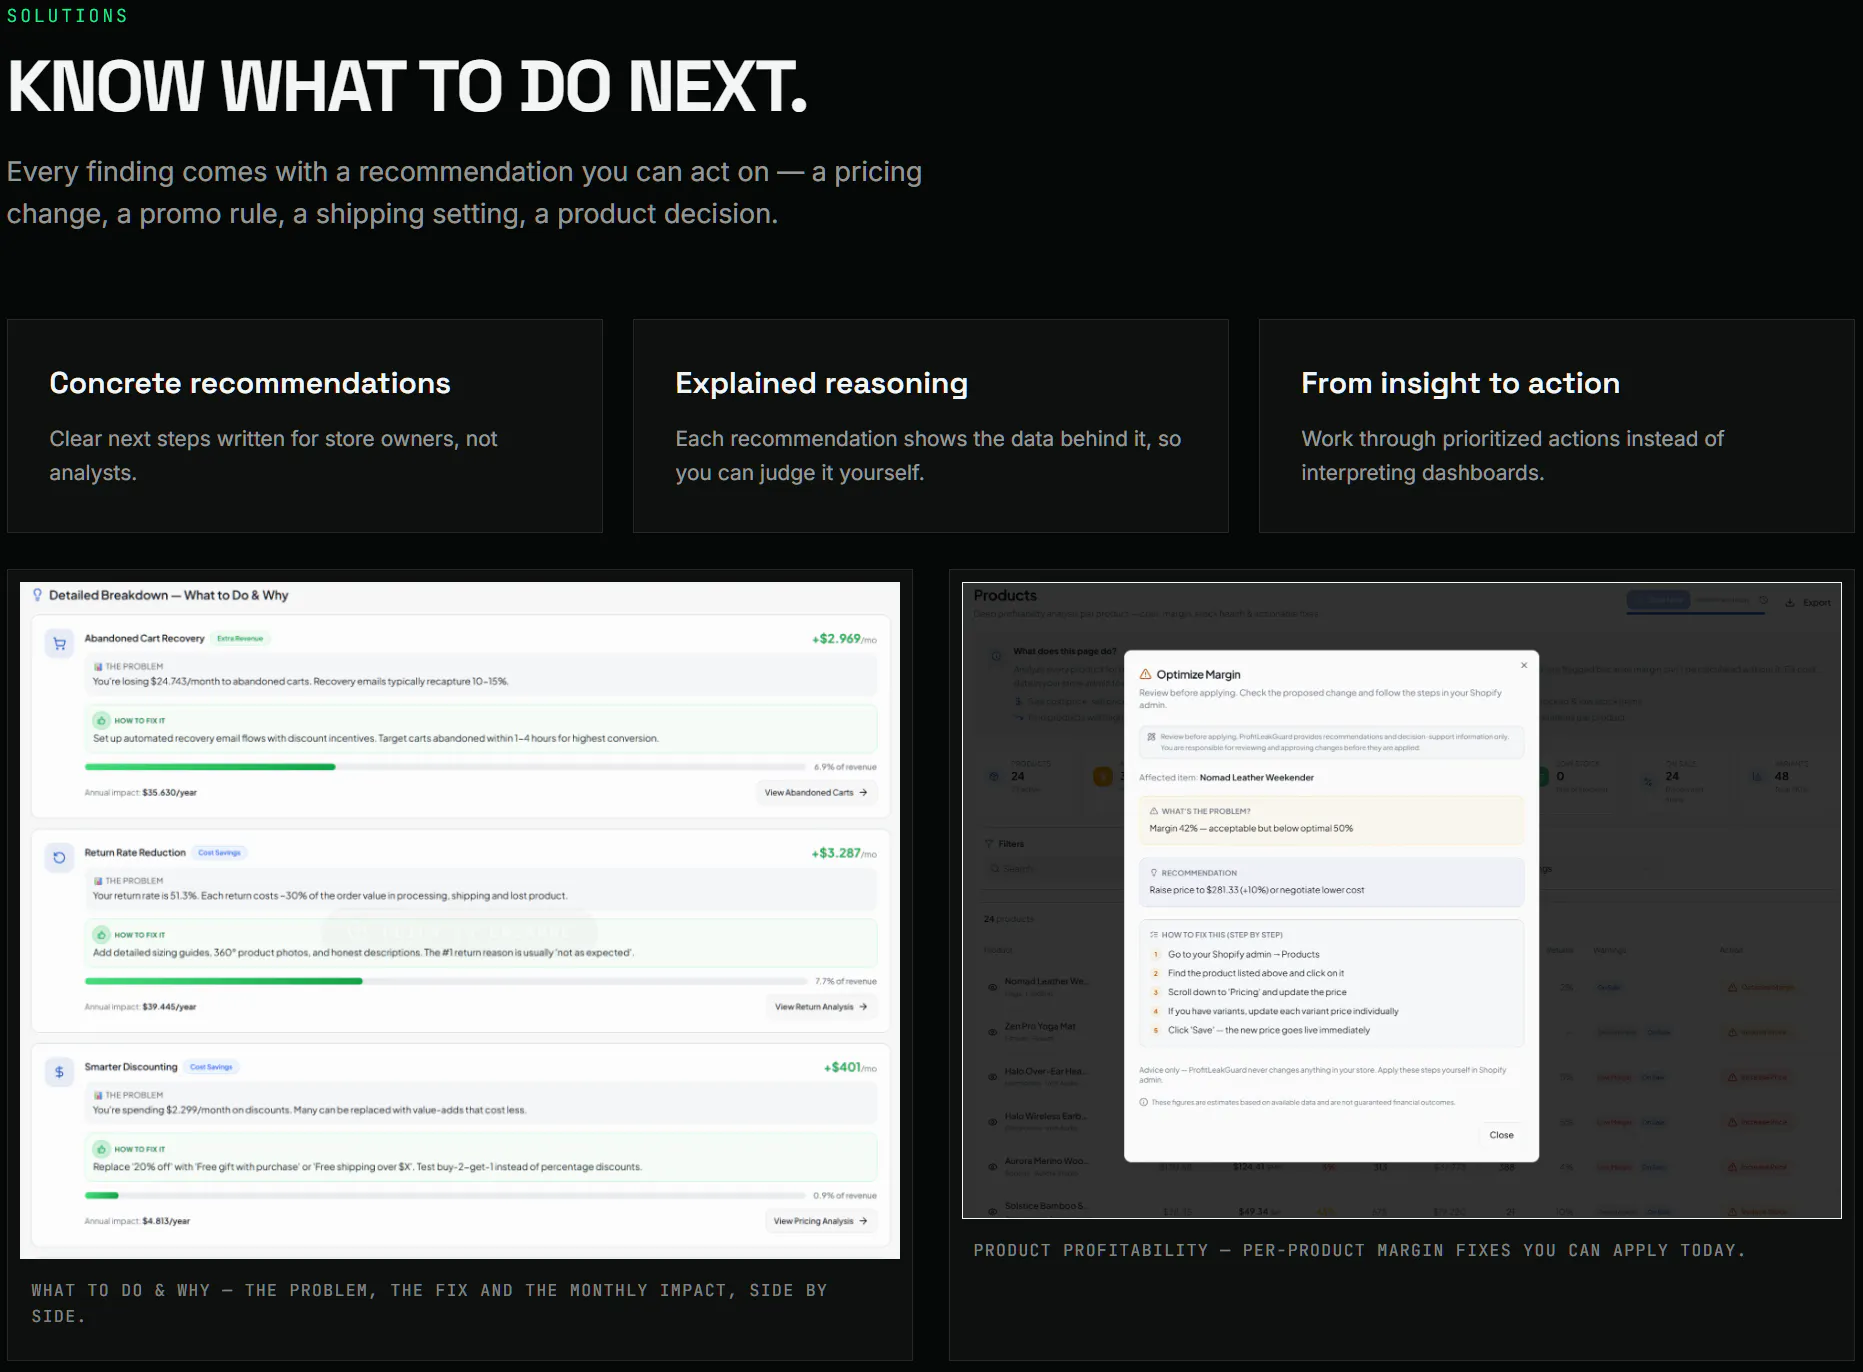Click the funnel icon next to Filters
Viewport: 1863px width, 1372px height.
tap(990, 844)
